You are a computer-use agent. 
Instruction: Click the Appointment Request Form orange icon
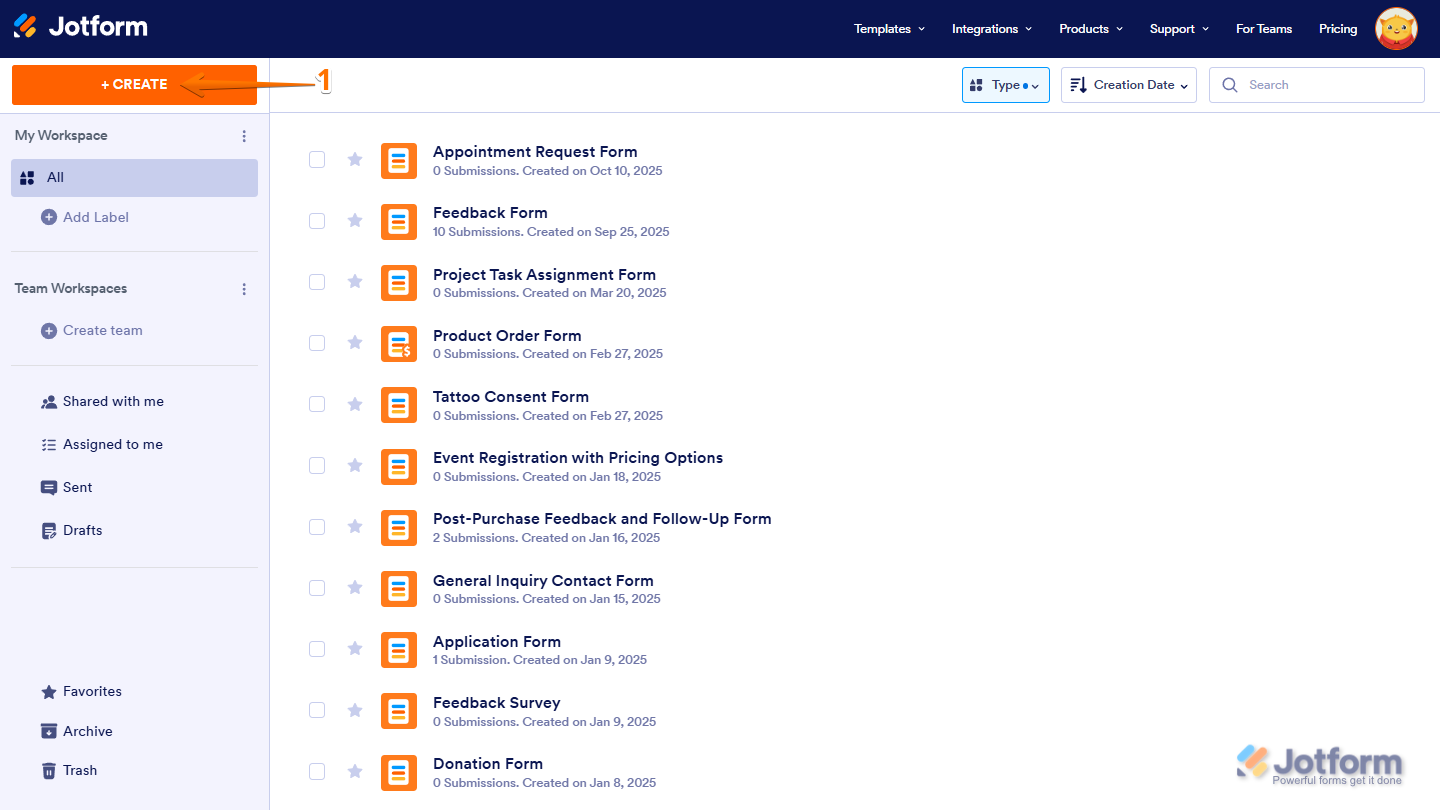point(399,160)
